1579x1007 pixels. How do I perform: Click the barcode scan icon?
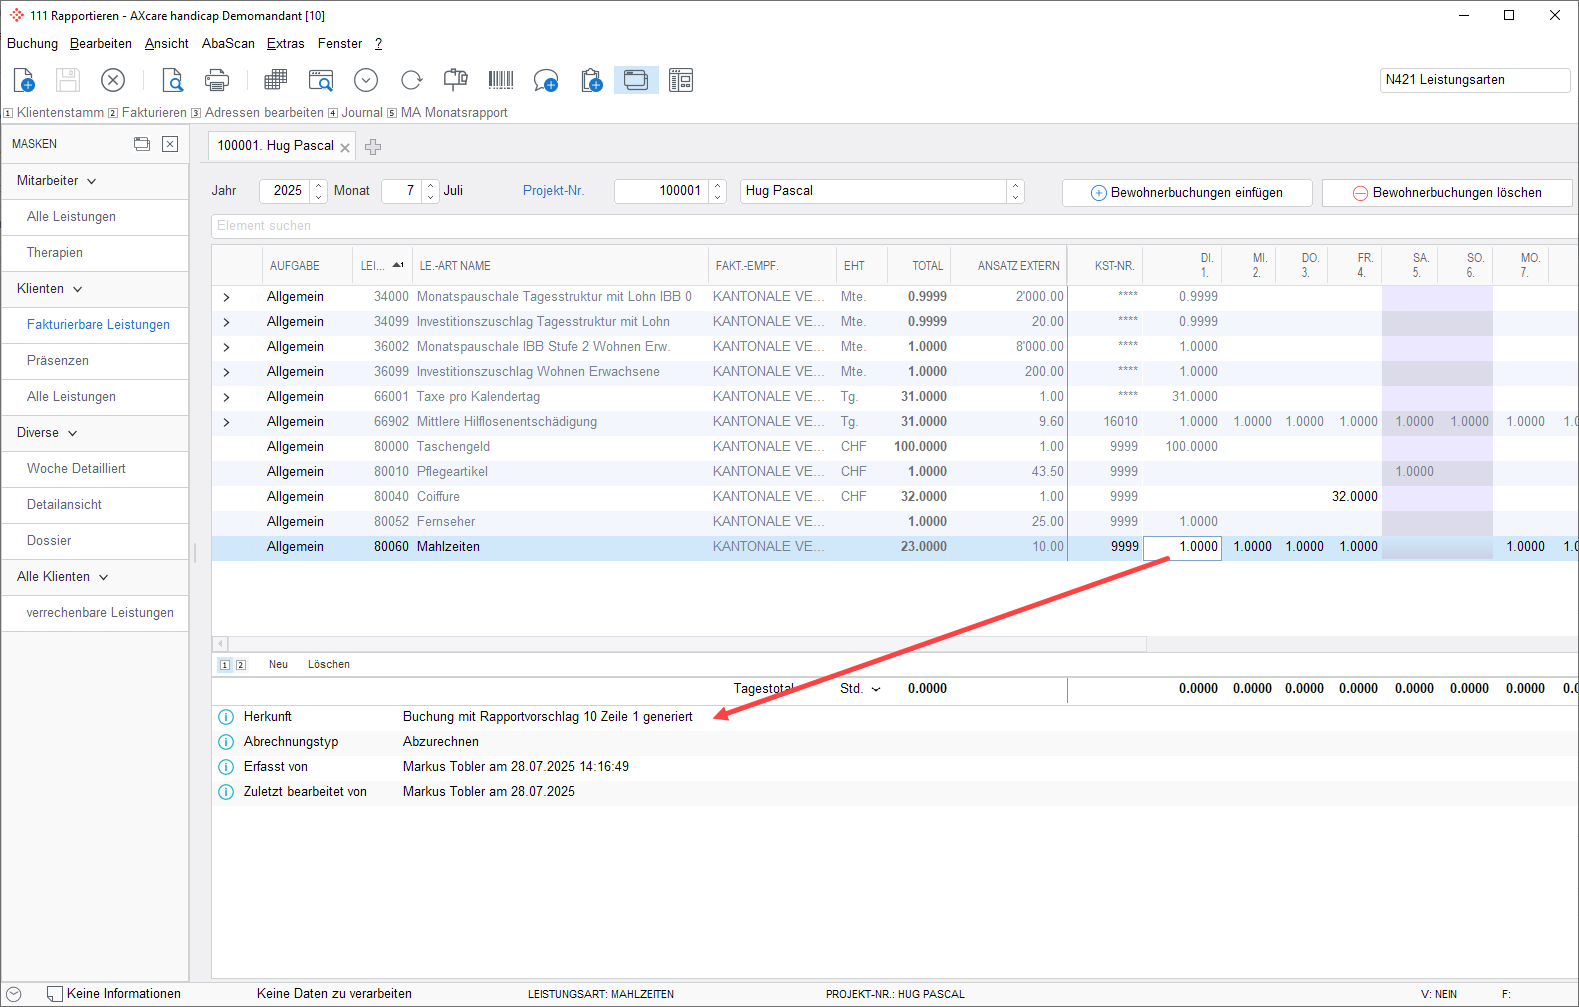click(500, 80)
